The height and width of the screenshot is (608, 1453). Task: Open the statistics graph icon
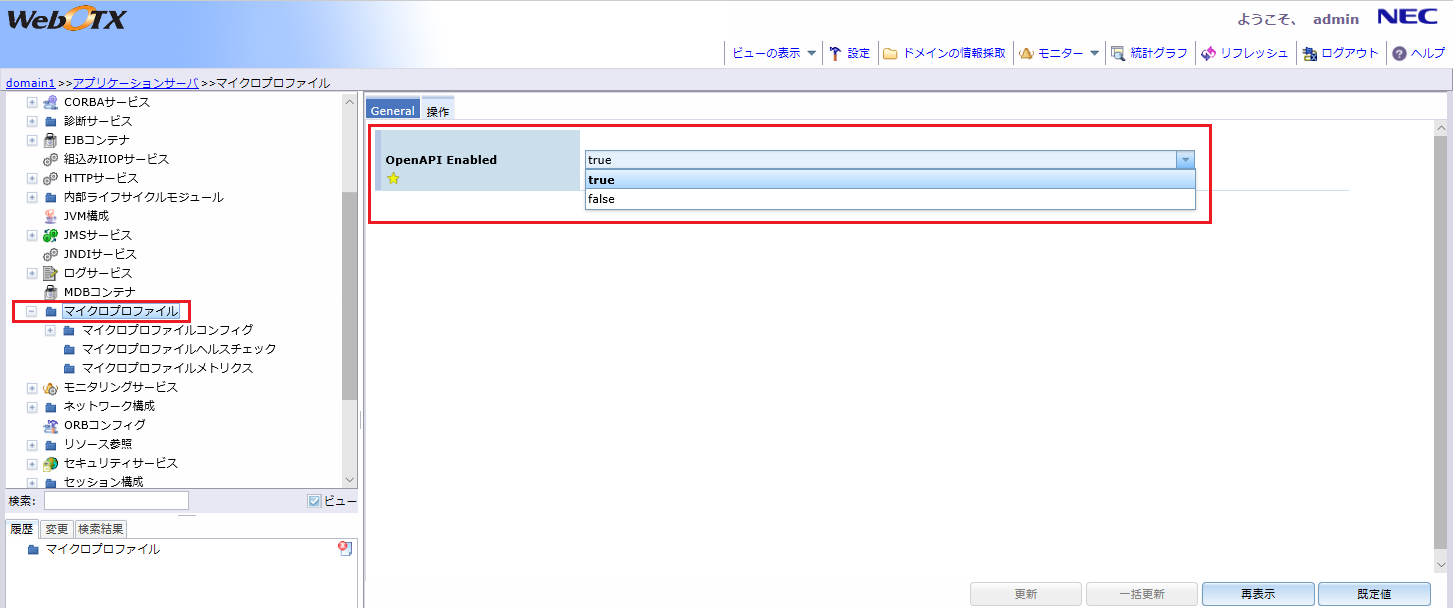(1118, 53)
